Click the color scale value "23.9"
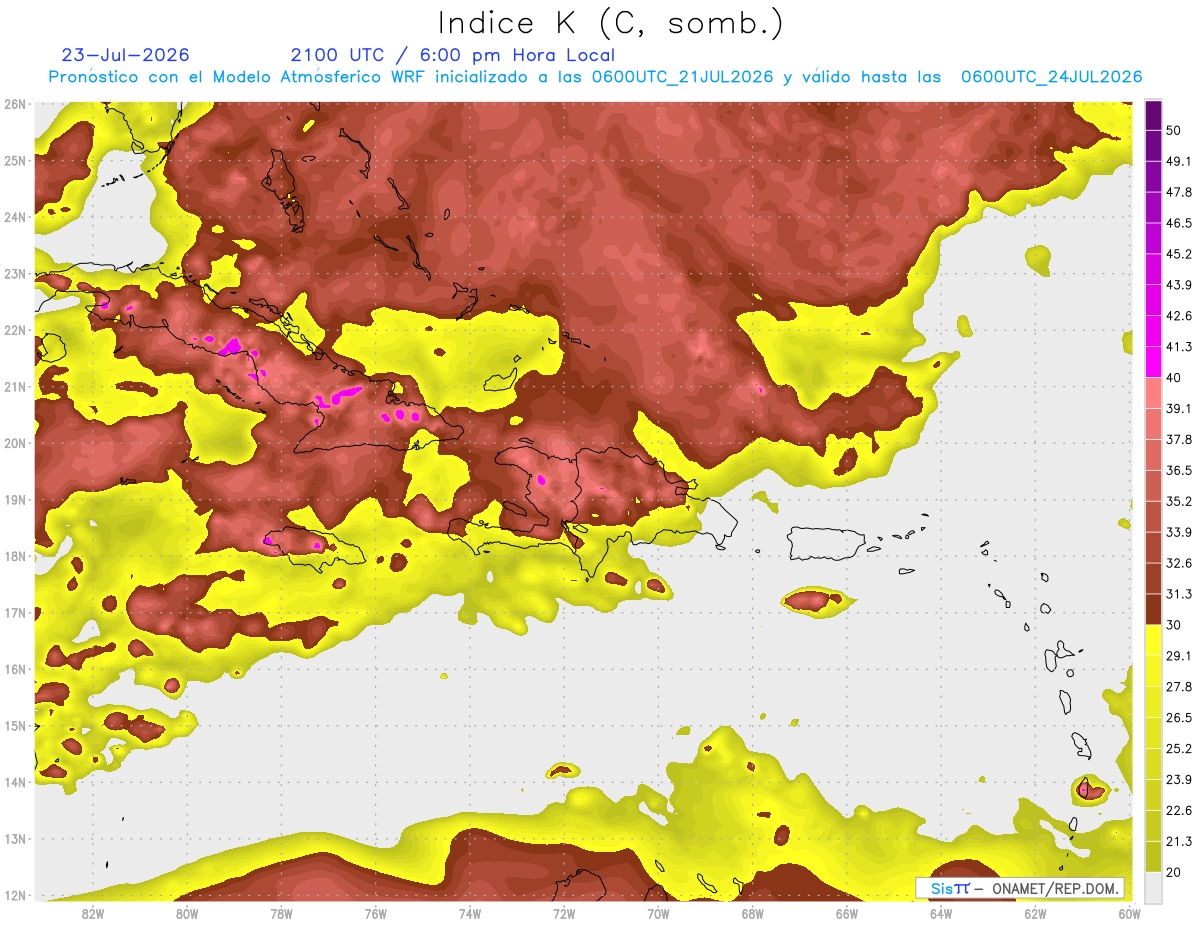1200x927 pixels. coord(1179,780)
